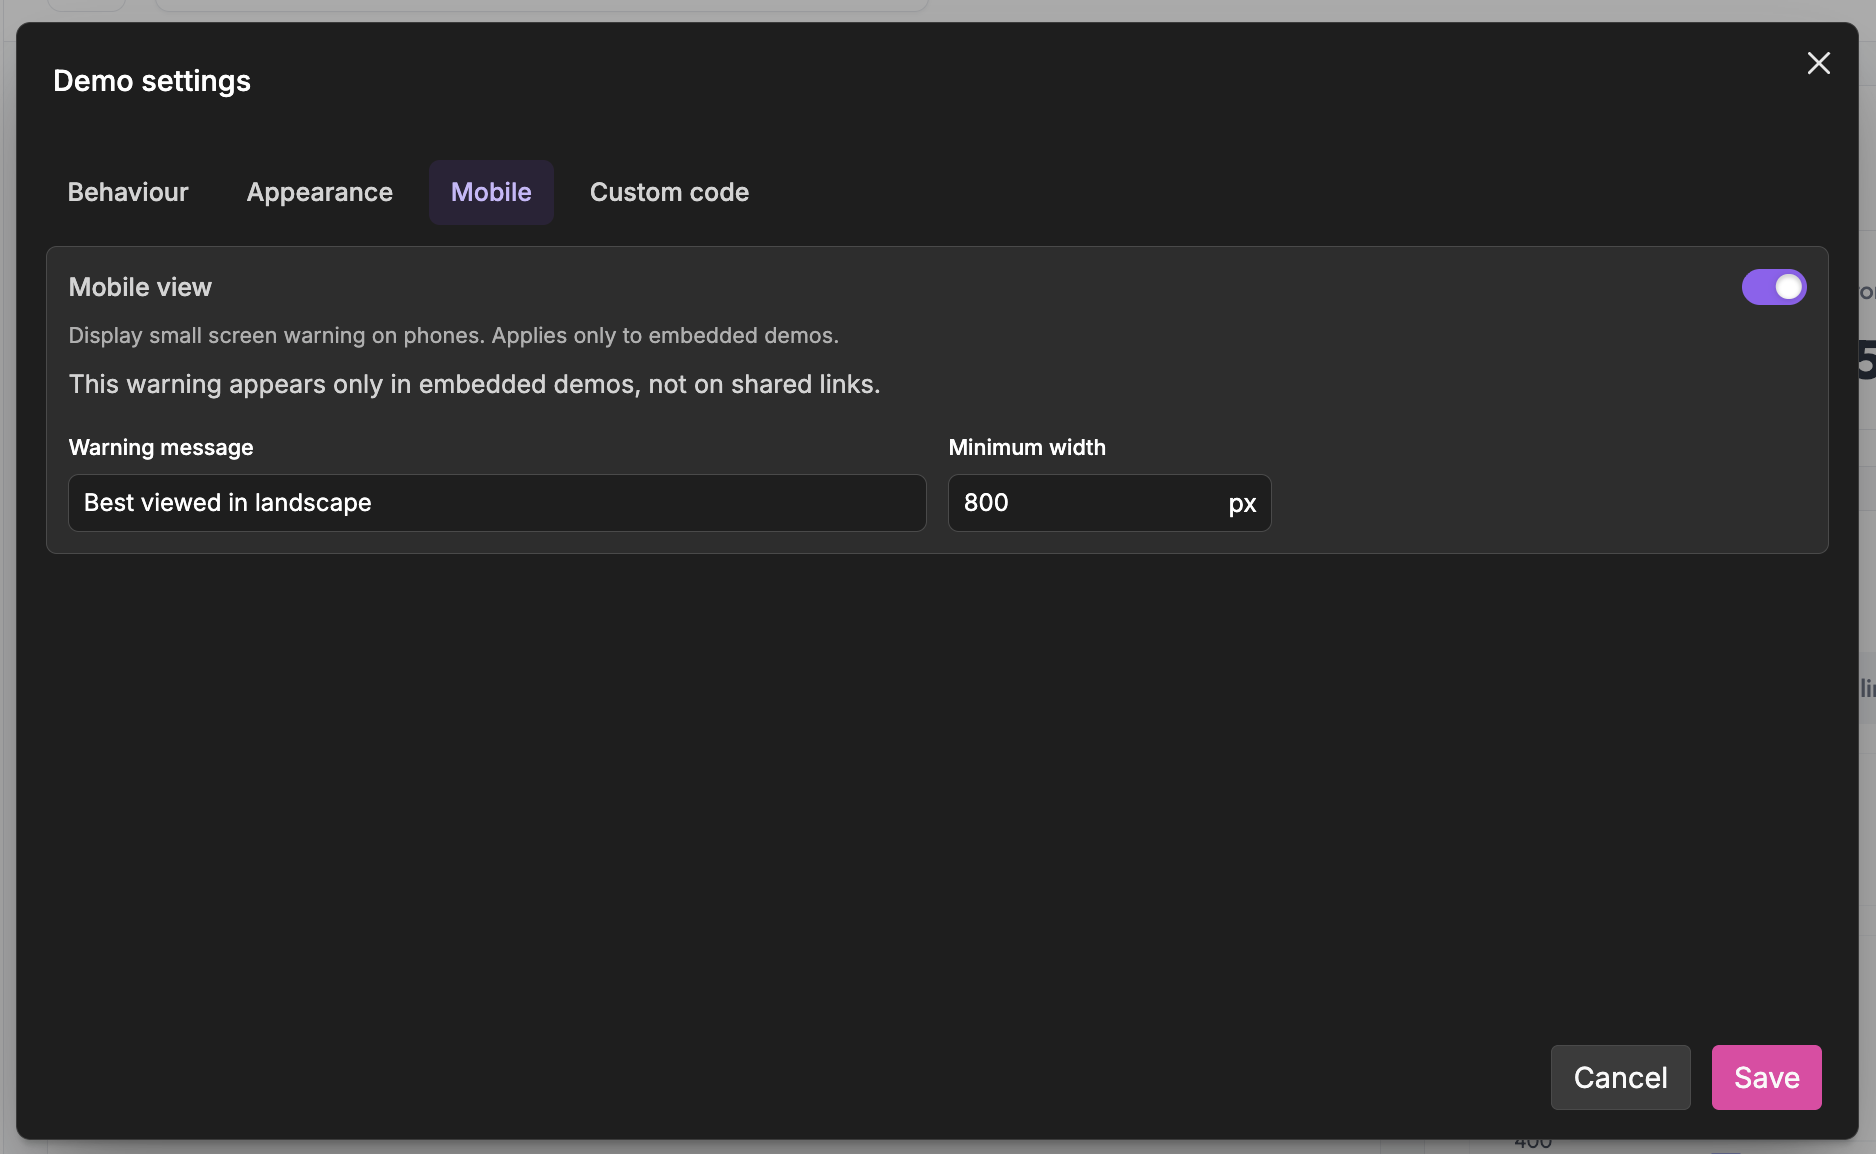
Task: Click the 800 value in Minimum width
Action: click(986, 503)
